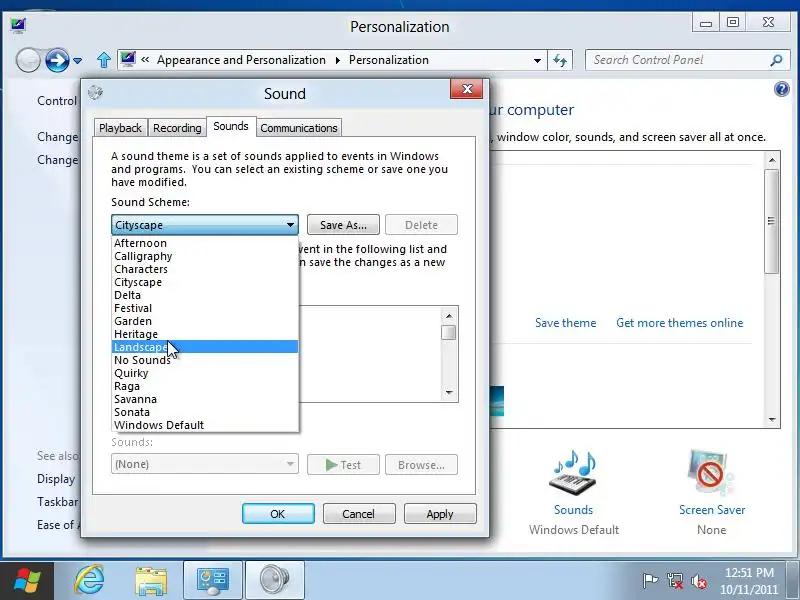Click the Control Panel taskbar button
The image size is (800, 600).
[x=213, y=581]
